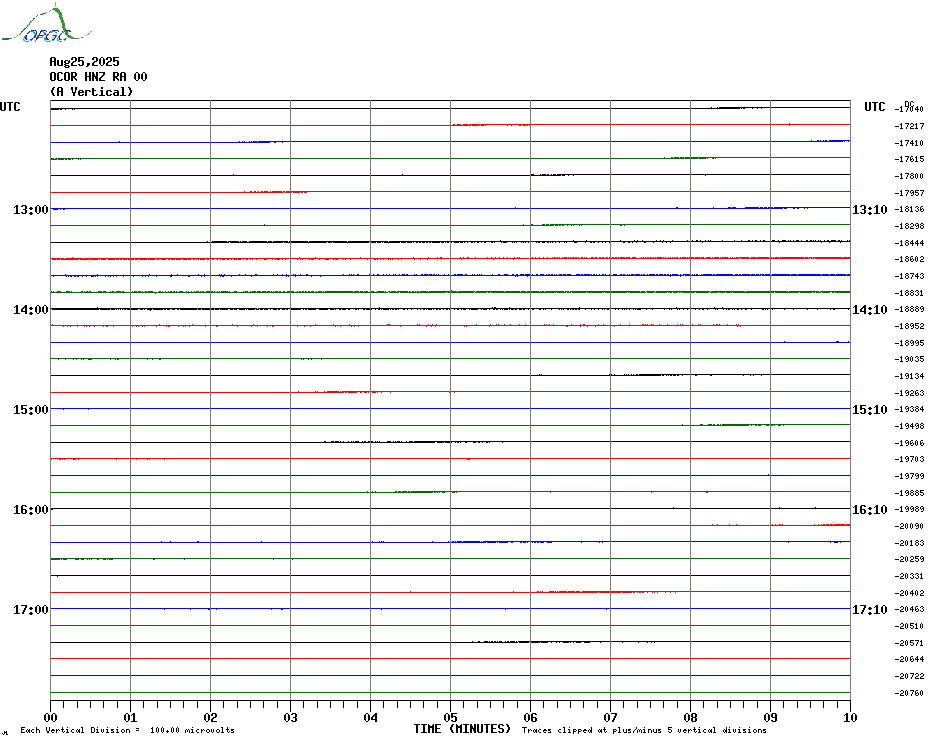The image size is (930, 744).
Task: Click the DC offset value -18136
Action: tap(909, 209)
